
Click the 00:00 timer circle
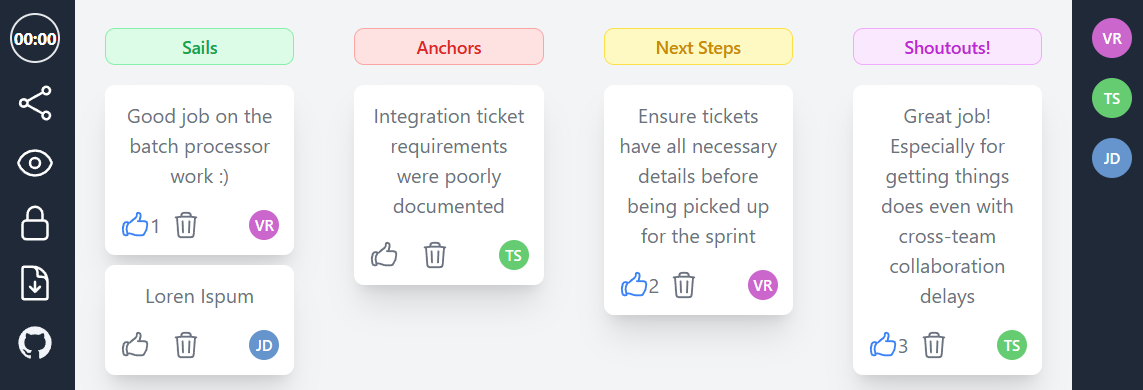[35, 39]
